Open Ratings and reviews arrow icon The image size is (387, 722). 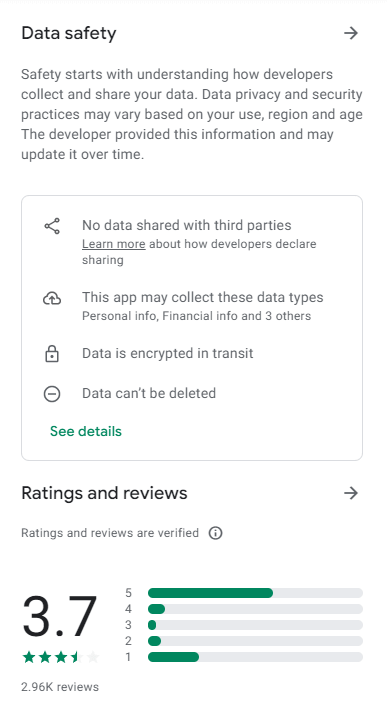click(x=351, y=493)
